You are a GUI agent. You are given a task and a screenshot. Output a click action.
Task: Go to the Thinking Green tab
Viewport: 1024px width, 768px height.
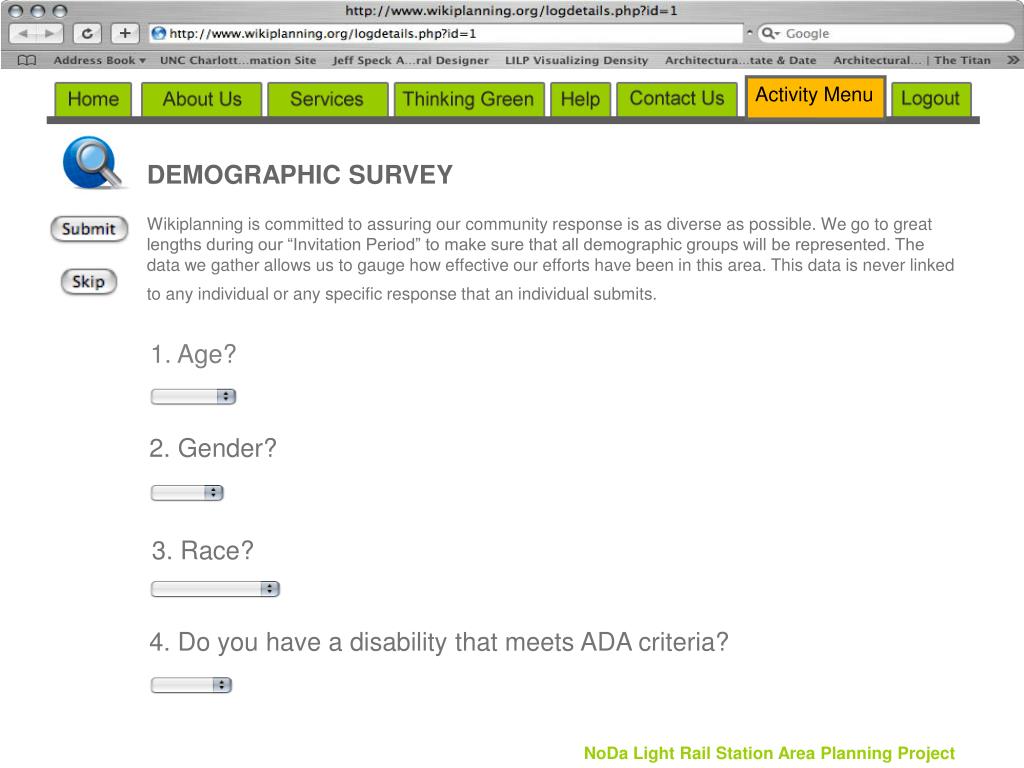click(x=468, y=99)
